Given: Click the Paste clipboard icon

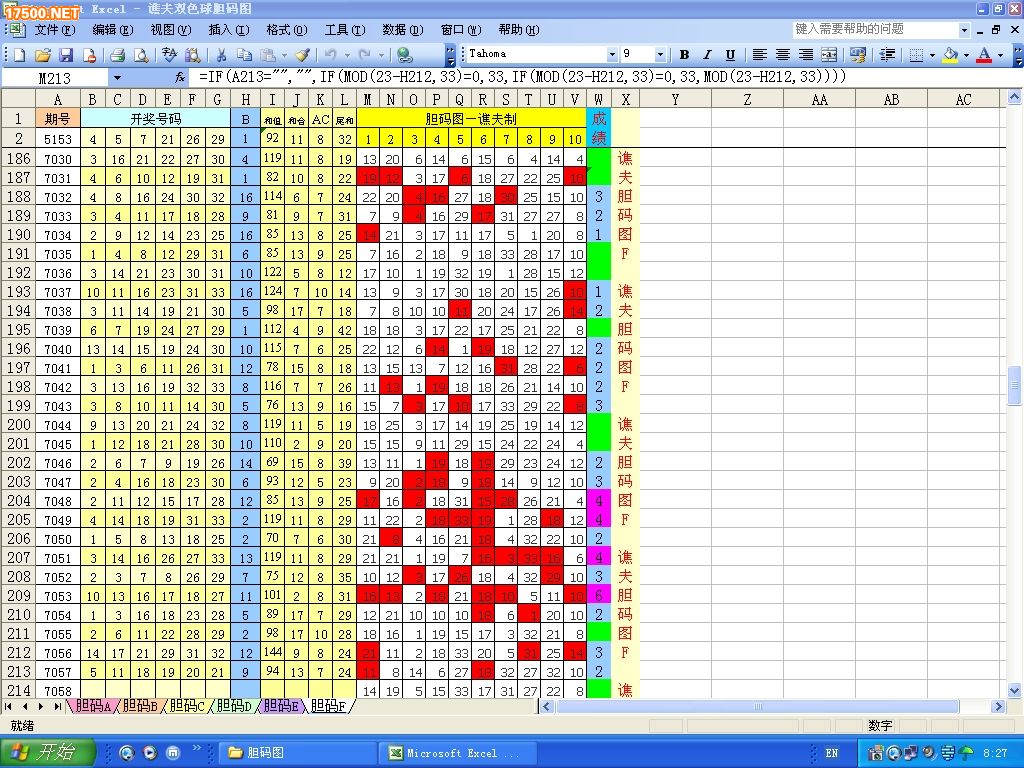Looking at the screenshot, I should coord(268,55).
